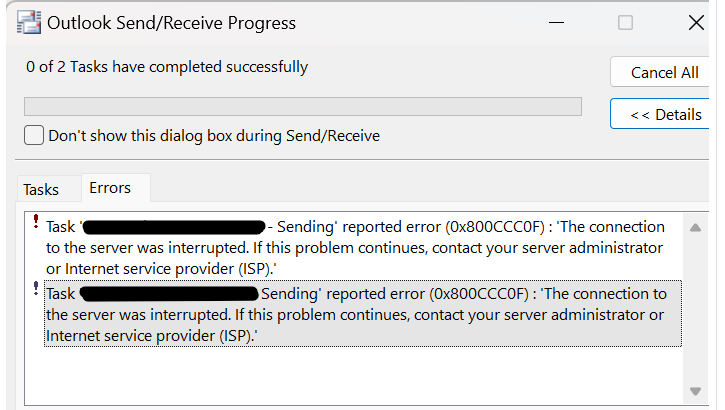This screenshot has width=725, height=410.
Task: Enable "Don't show this dialog box" checkbox
Action: pyautogui.click(x=34, y=135)
